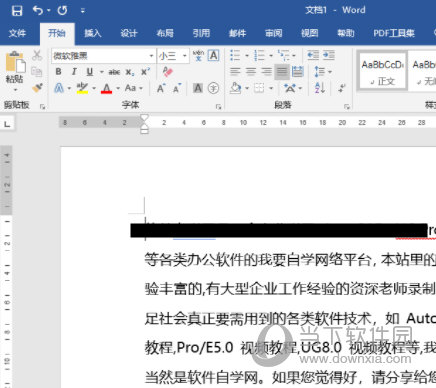Open the undo history dropdown arrow
This screenshot has height=388, width=436.
point(49,11)
